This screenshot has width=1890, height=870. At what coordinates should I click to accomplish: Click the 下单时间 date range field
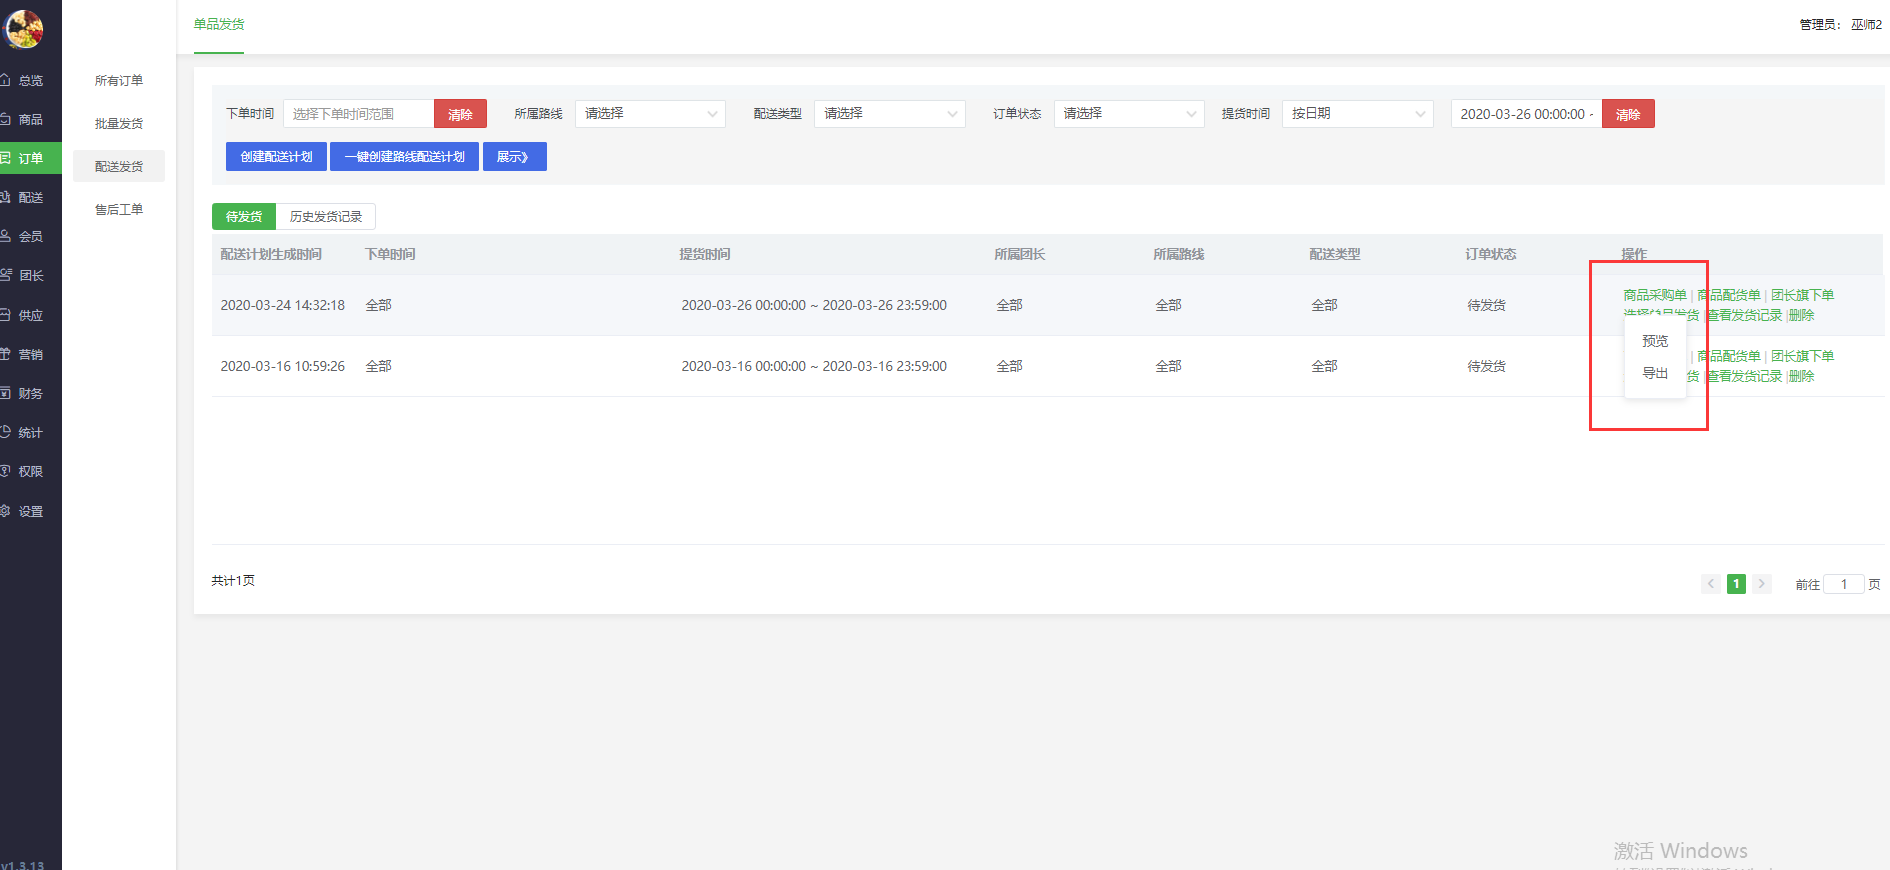click(358, 114)
